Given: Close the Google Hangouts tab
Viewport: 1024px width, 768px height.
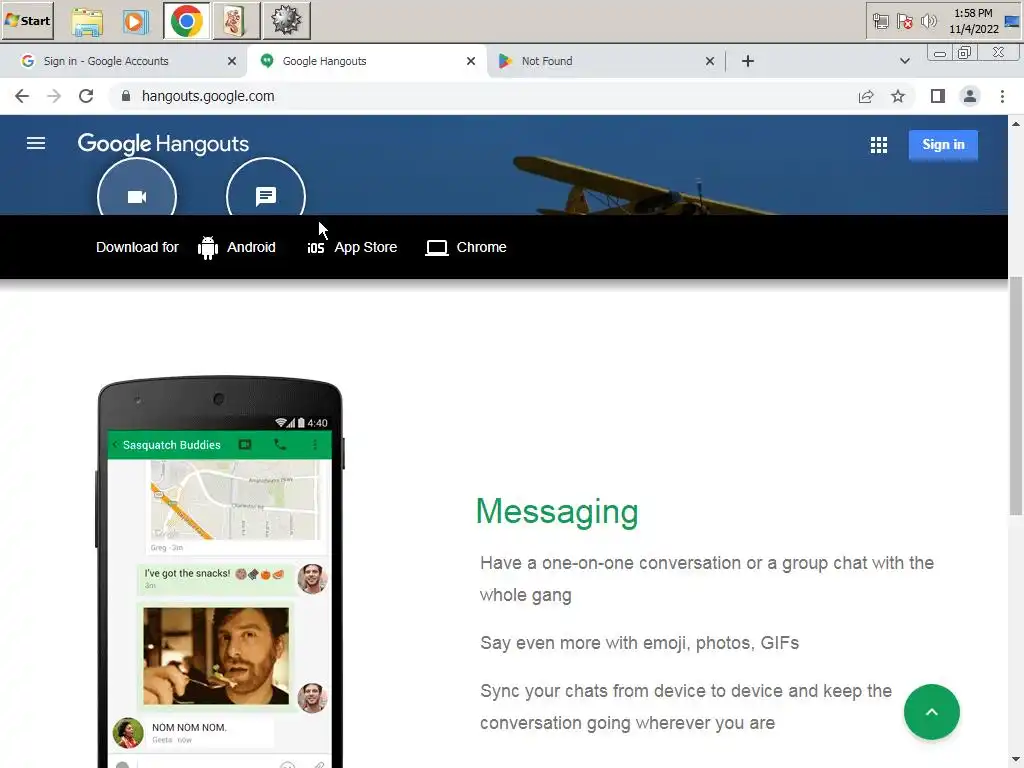Looking at the screenshot, I should click(x=471, y=61).
